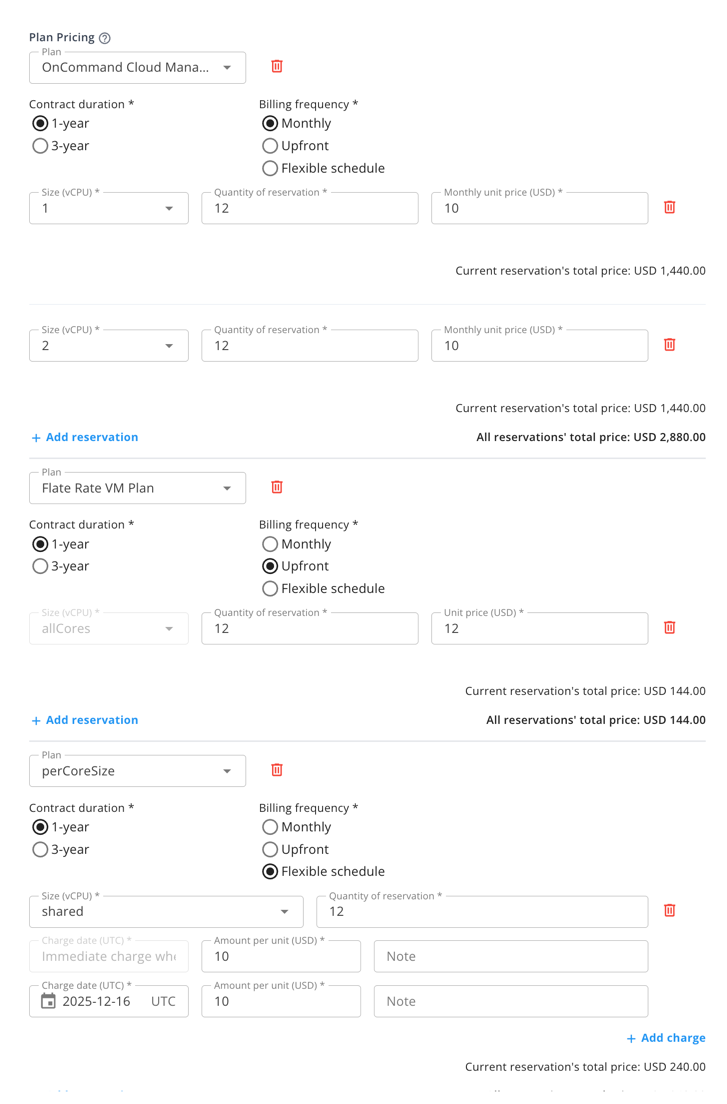The width and height of the screenshot is (727, 1104).
Task: Delete the Flate Rate VM Plan
Action: pos(277,488)
